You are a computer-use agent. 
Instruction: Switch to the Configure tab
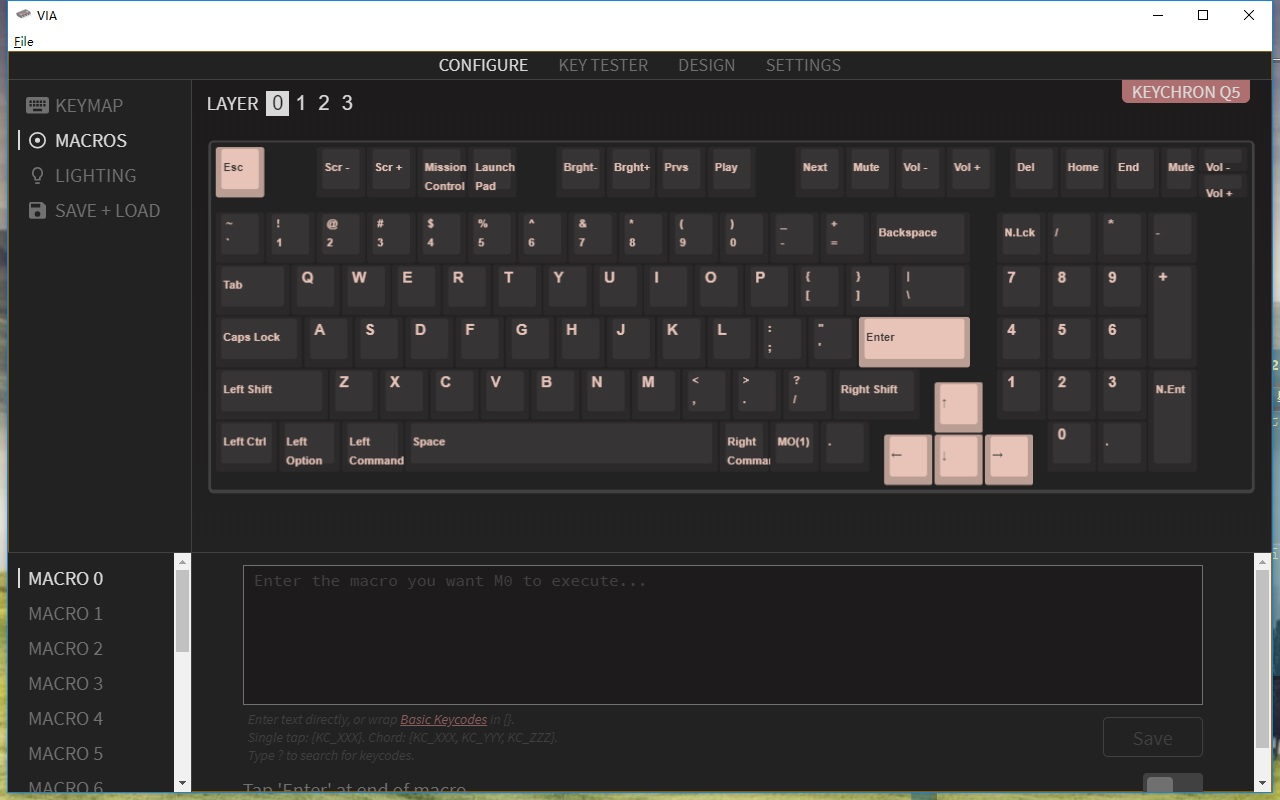pyautogui.click(x=483, y=65)
